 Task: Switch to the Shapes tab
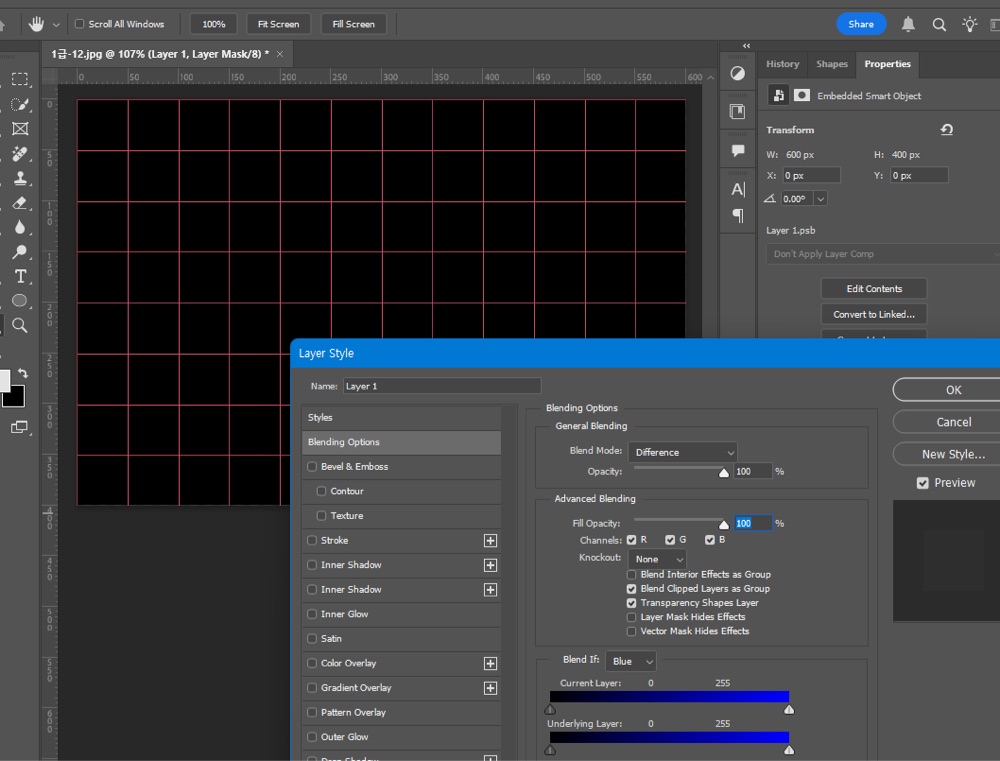(x=832, y=64)
